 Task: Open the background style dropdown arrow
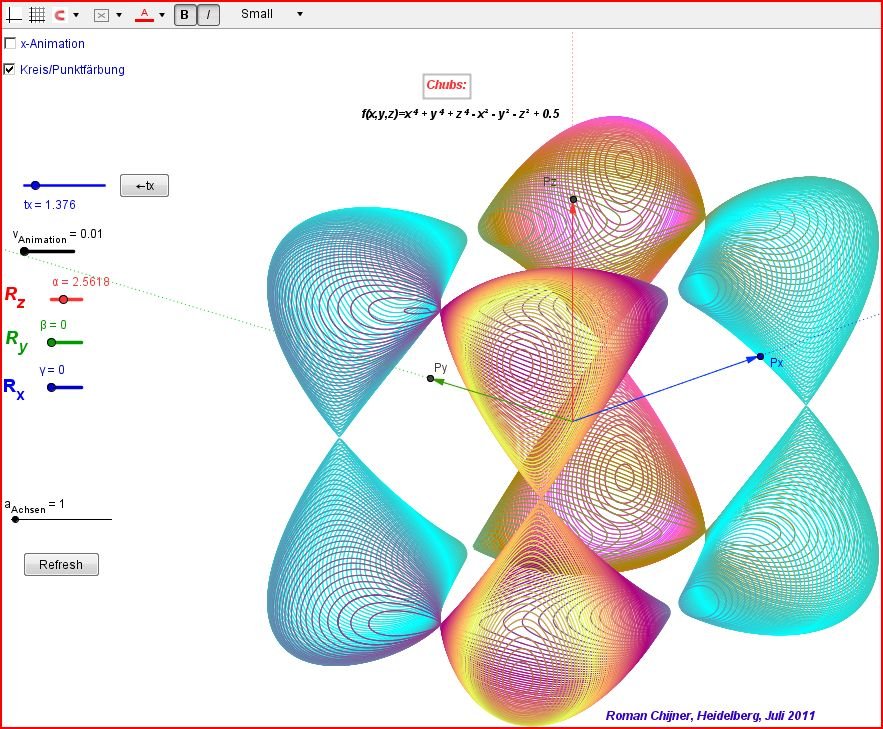point(119,15)
